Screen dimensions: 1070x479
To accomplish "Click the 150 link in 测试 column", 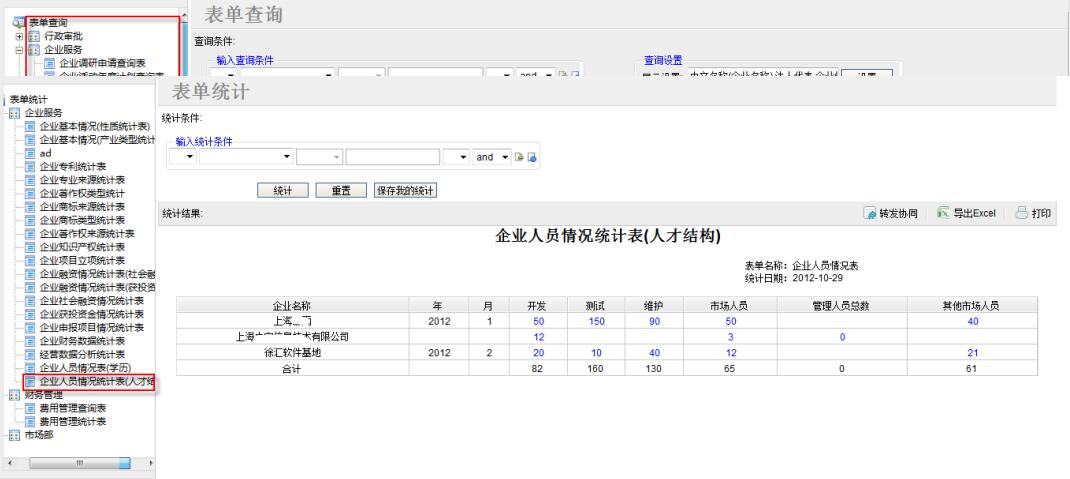I will (x=596, y=321).
